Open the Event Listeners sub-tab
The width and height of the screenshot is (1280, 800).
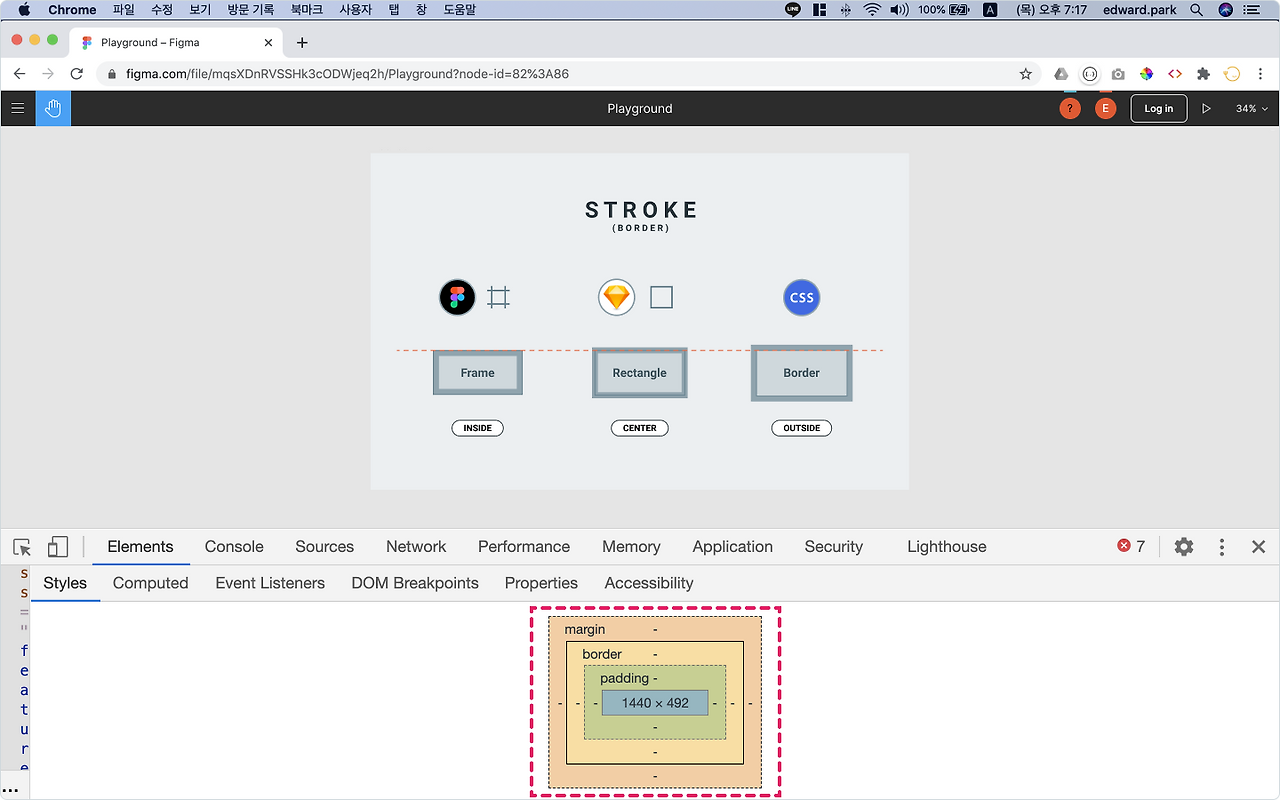click(x=270, y=583)
